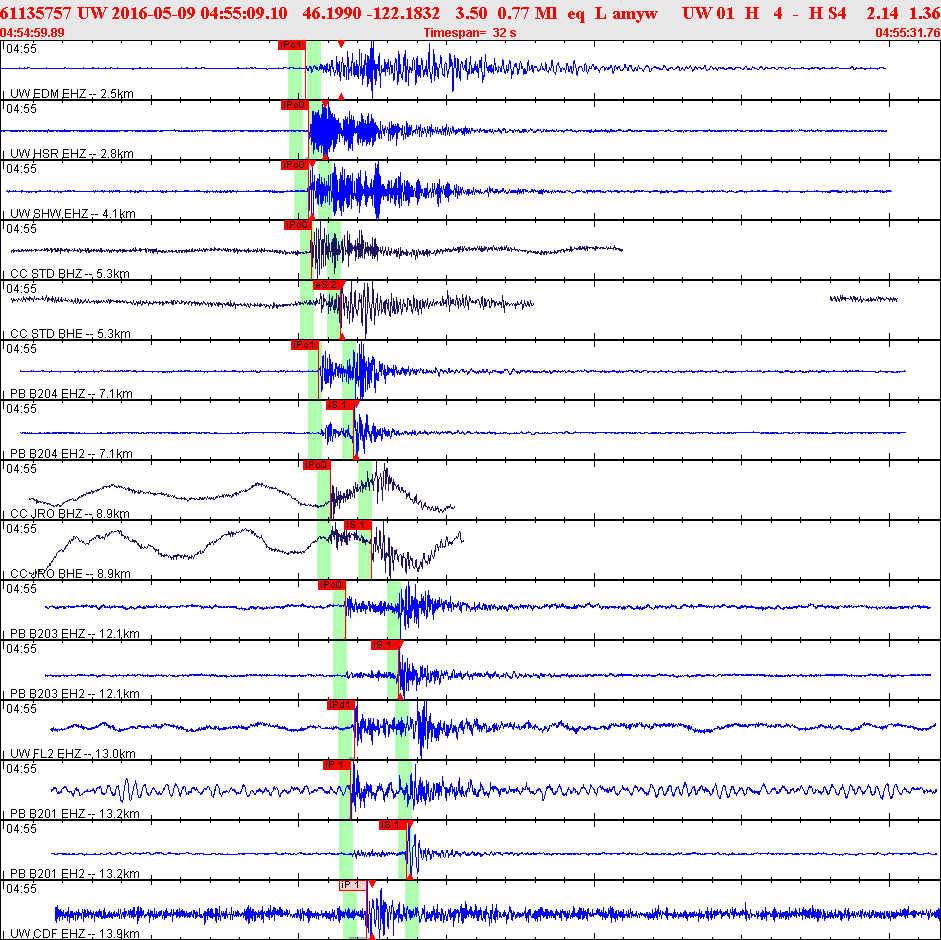Select the iPc1 pick flag on UW EDM EHZ

(292, 45)
